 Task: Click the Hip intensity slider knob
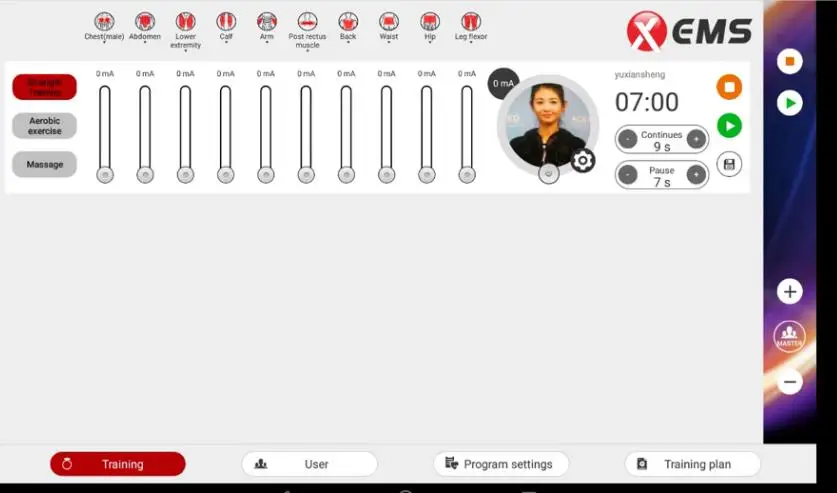pyautogui.click(x=427, y=175)
